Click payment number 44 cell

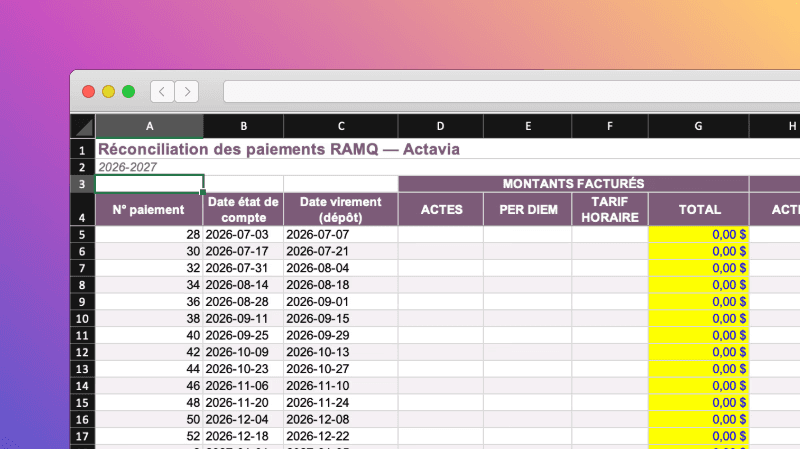pos(149,369)
